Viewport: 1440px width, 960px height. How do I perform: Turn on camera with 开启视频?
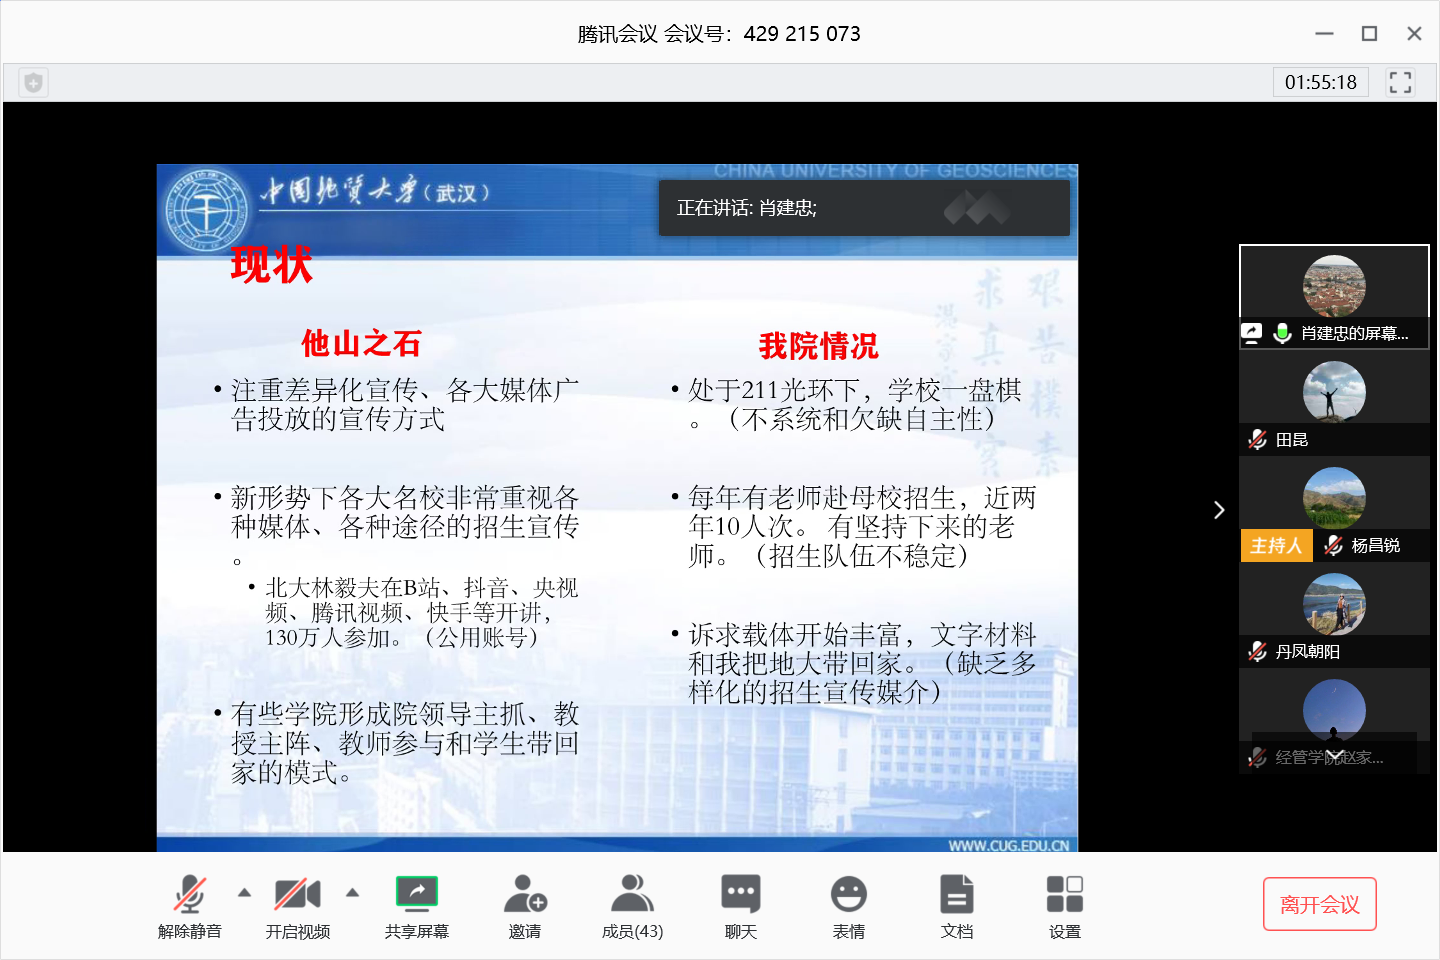click(x=297, y=904)
